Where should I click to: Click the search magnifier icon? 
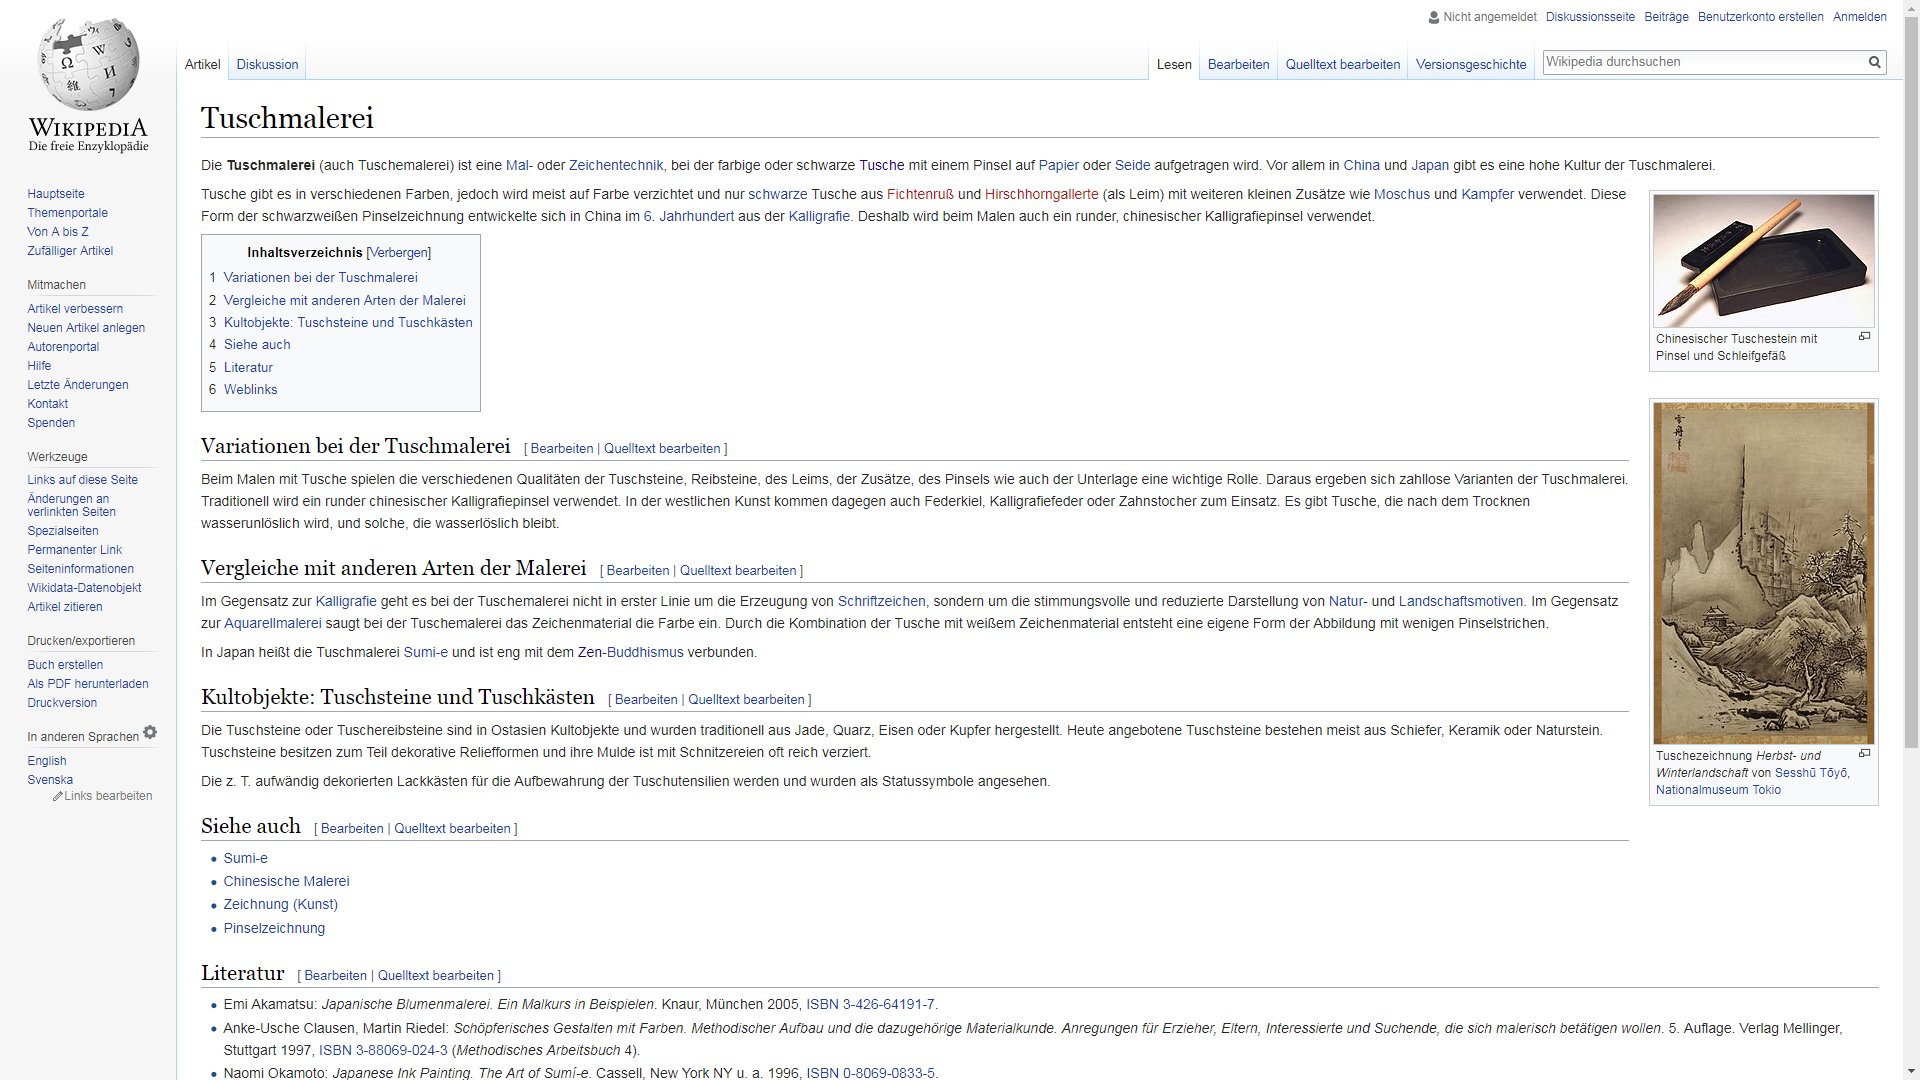coord(1874,62)
